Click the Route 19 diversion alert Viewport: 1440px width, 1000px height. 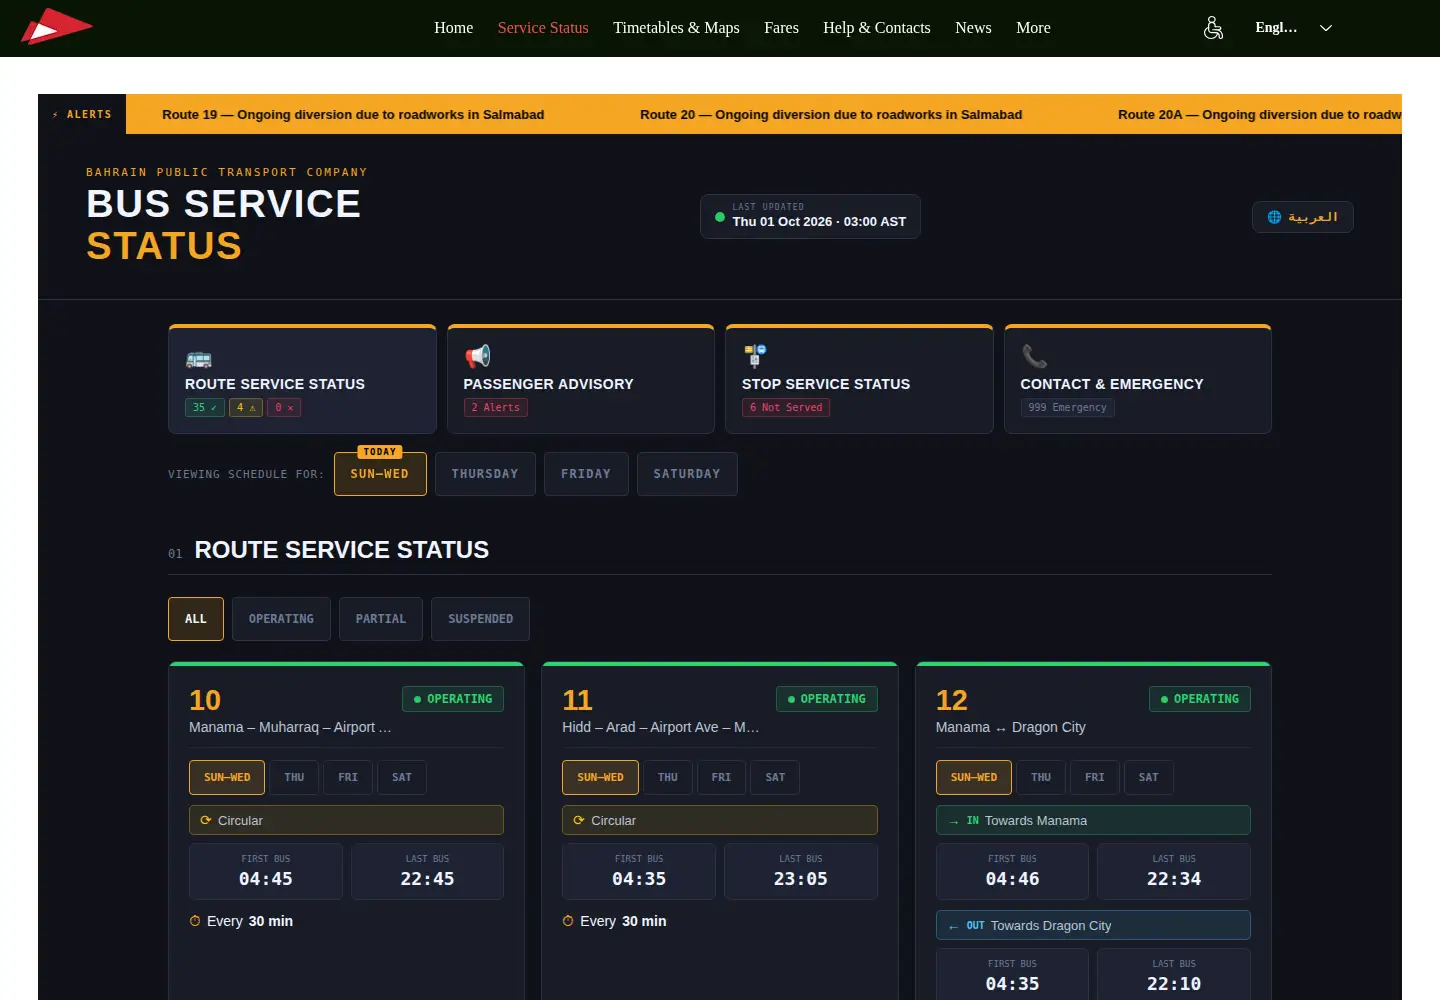(353, 114)
